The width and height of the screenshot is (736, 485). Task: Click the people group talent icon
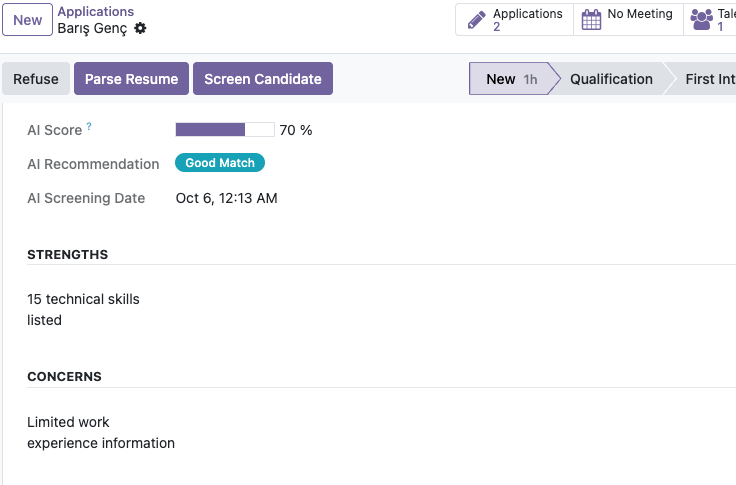click(x=701, y=20)
